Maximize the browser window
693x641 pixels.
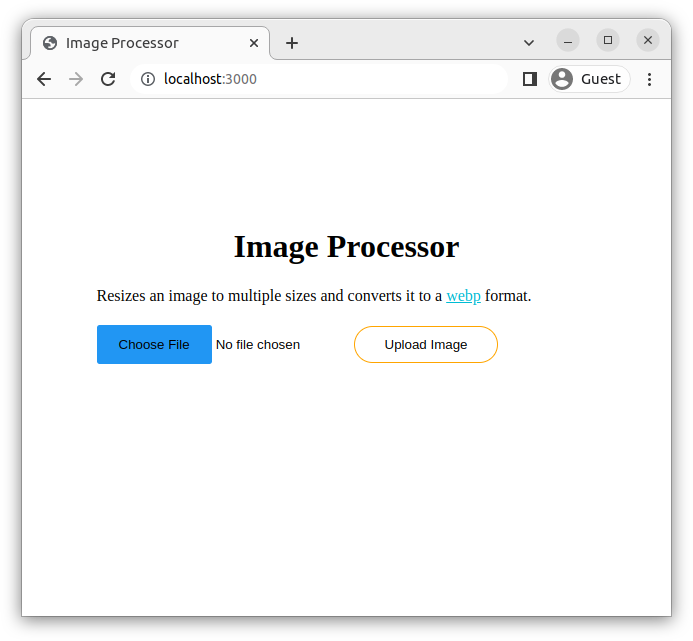click(608, 40)
